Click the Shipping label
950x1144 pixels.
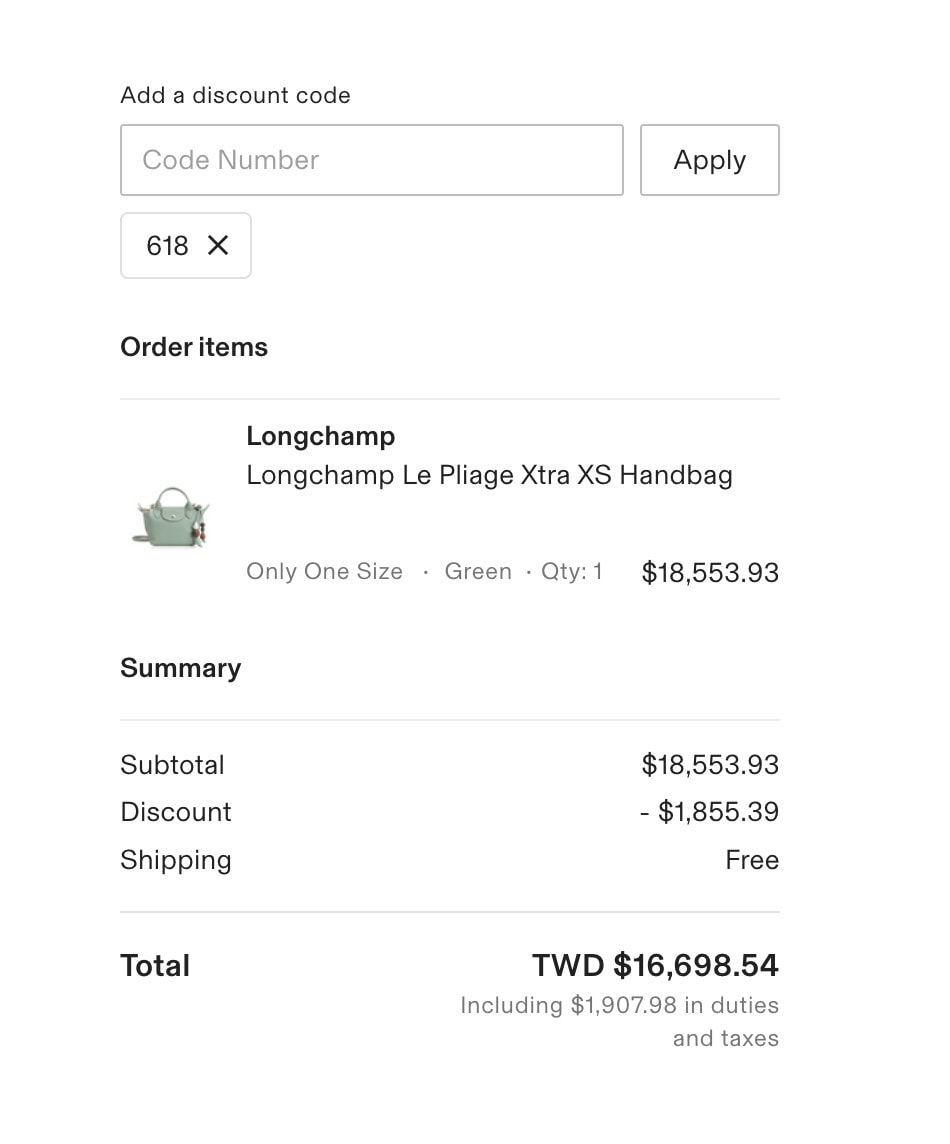pyautogui.click(x=176, y=860)
